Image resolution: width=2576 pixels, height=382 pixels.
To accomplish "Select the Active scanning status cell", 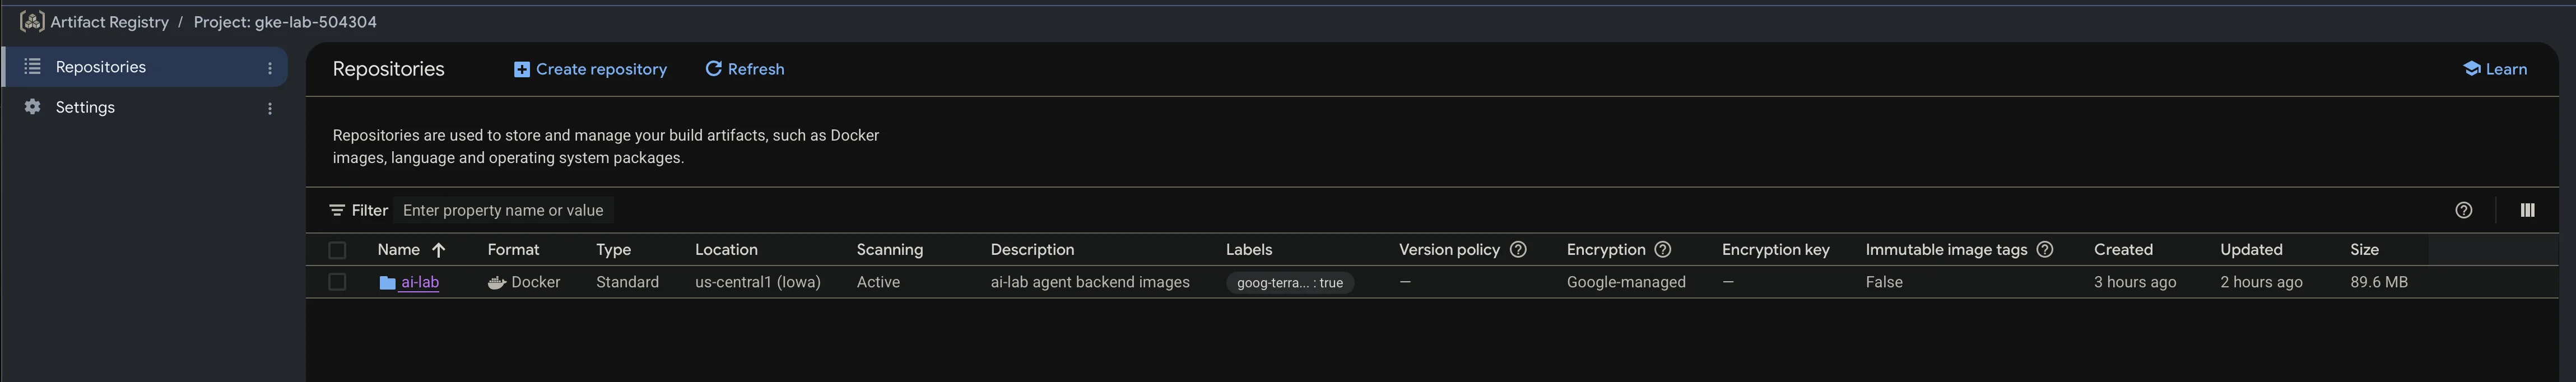I will click(878, 282).
